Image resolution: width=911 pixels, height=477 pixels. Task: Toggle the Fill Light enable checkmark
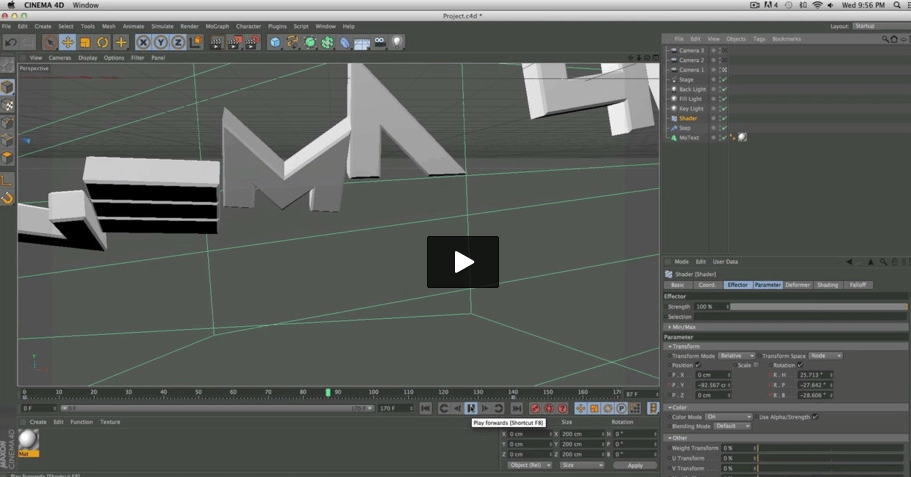tap(725, 99)
